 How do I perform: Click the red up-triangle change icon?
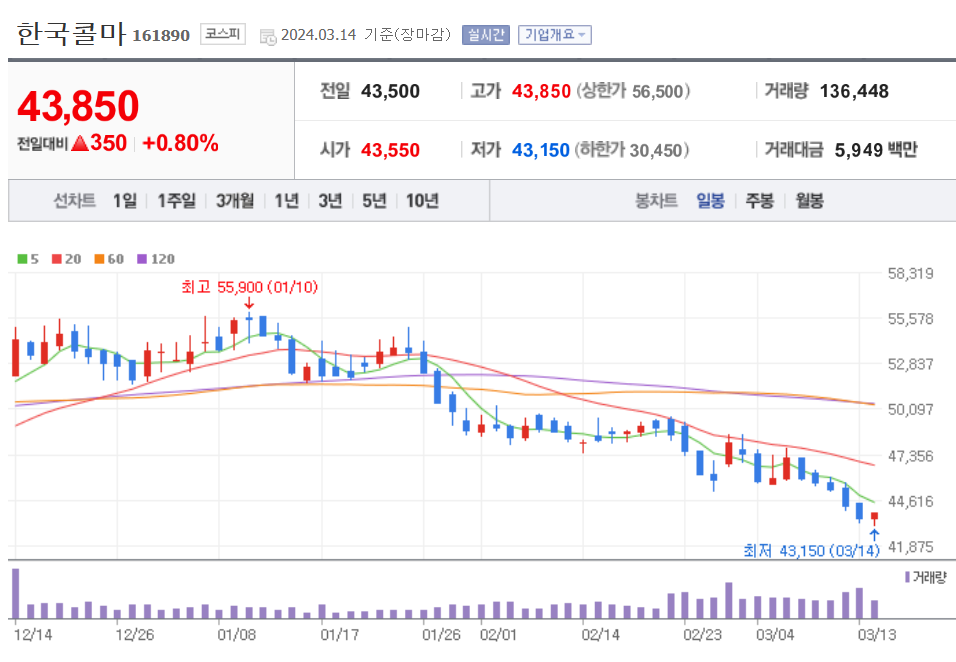point(80,143)
